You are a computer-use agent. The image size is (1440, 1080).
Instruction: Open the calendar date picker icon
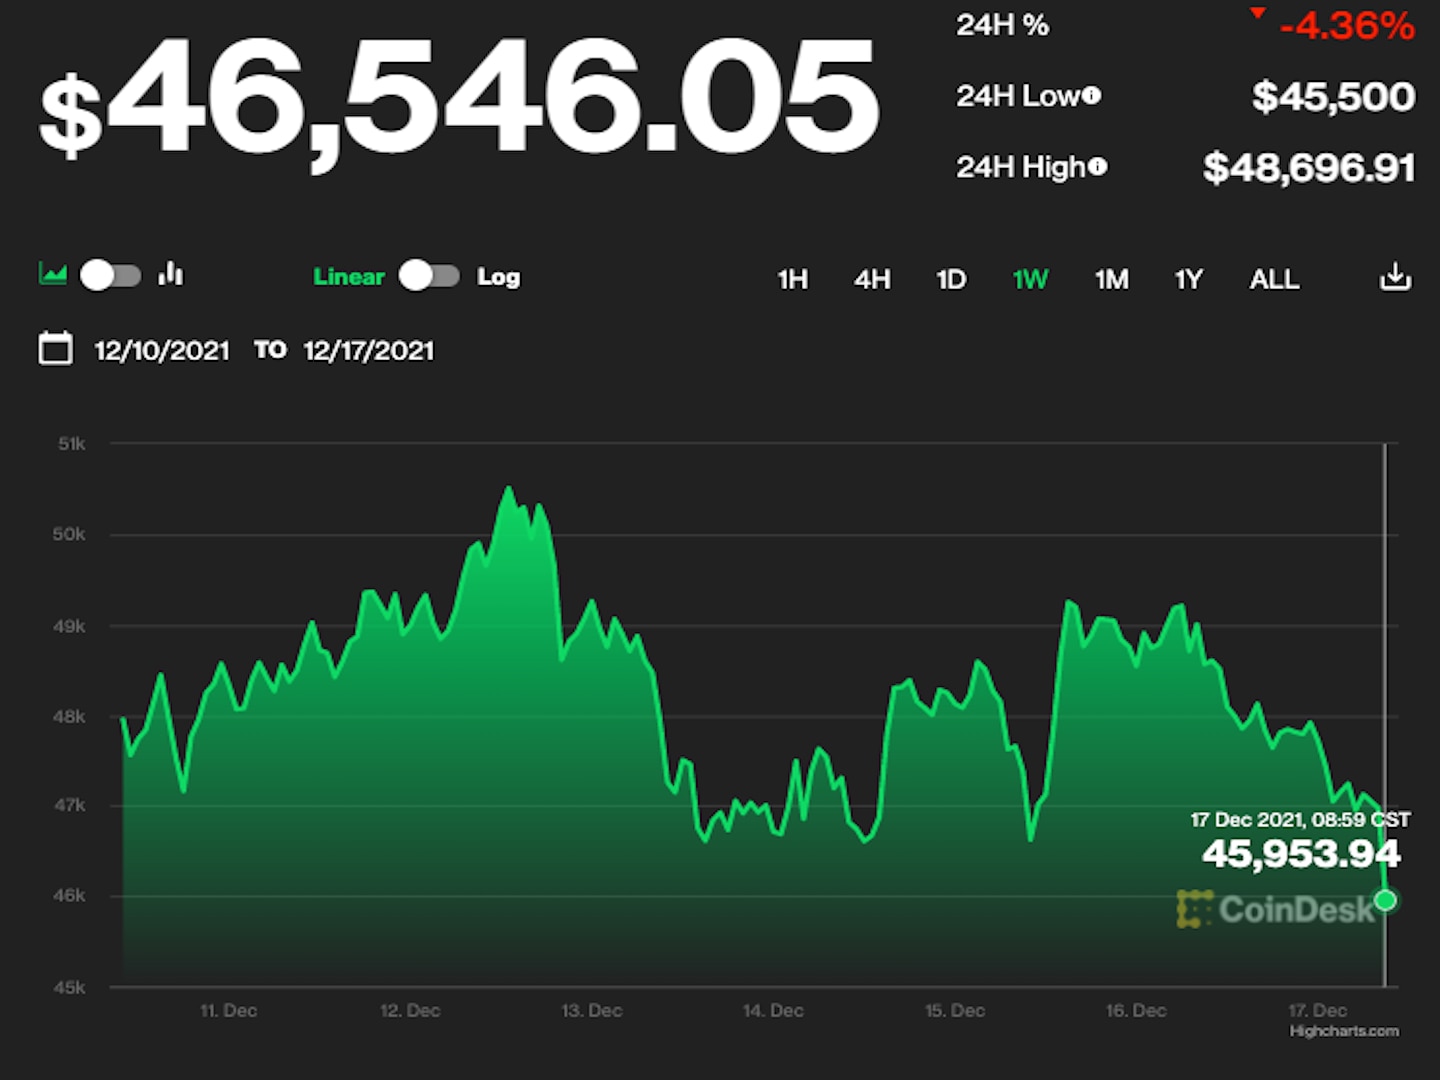(55, 349)
